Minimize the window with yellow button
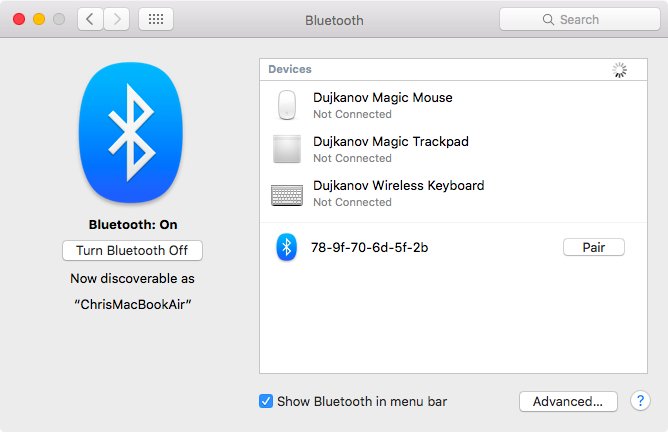 39,19
